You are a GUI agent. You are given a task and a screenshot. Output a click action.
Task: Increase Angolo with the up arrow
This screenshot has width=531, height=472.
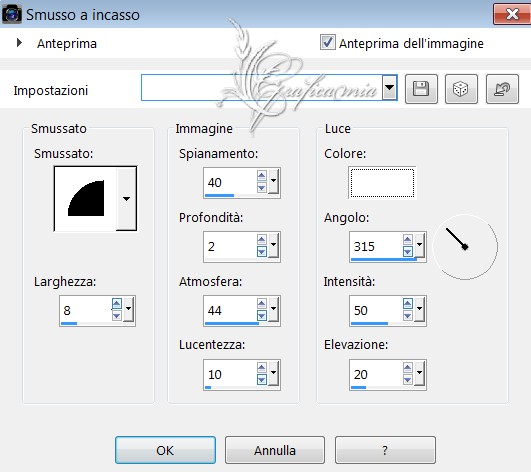pyautogui.click(x=408, y=240)
